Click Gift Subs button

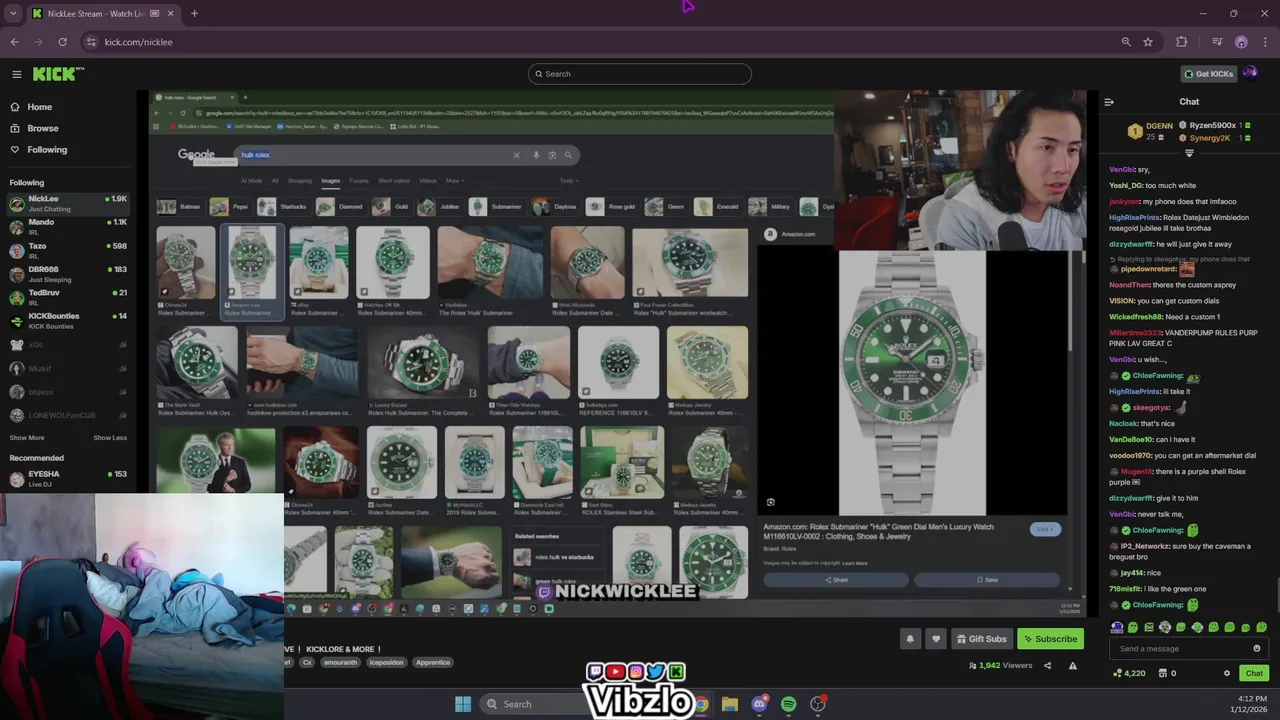(x=981, y=639)
